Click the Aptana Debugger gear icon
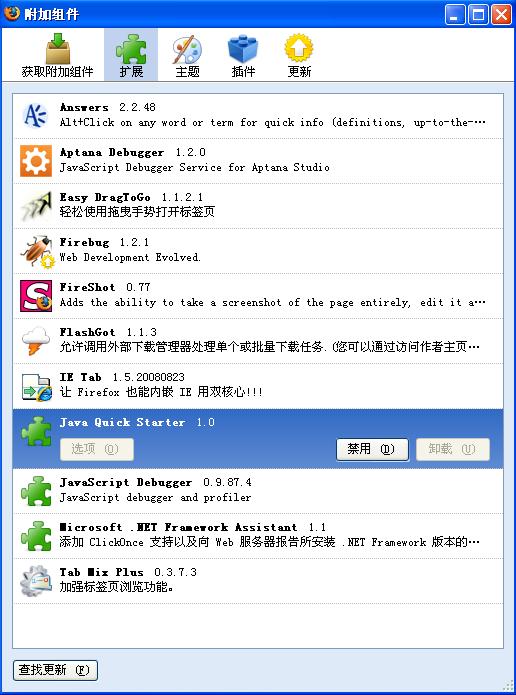The width and height of the screenshot is (516, 695). tap(36, 161)
